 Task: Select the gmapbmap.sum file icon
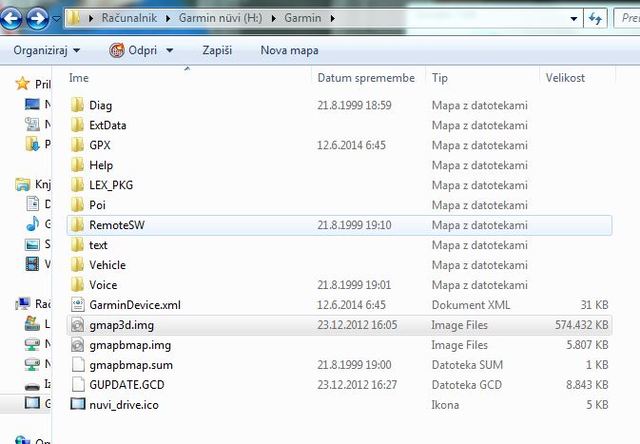pyautogui.click(x=78, y=365)
